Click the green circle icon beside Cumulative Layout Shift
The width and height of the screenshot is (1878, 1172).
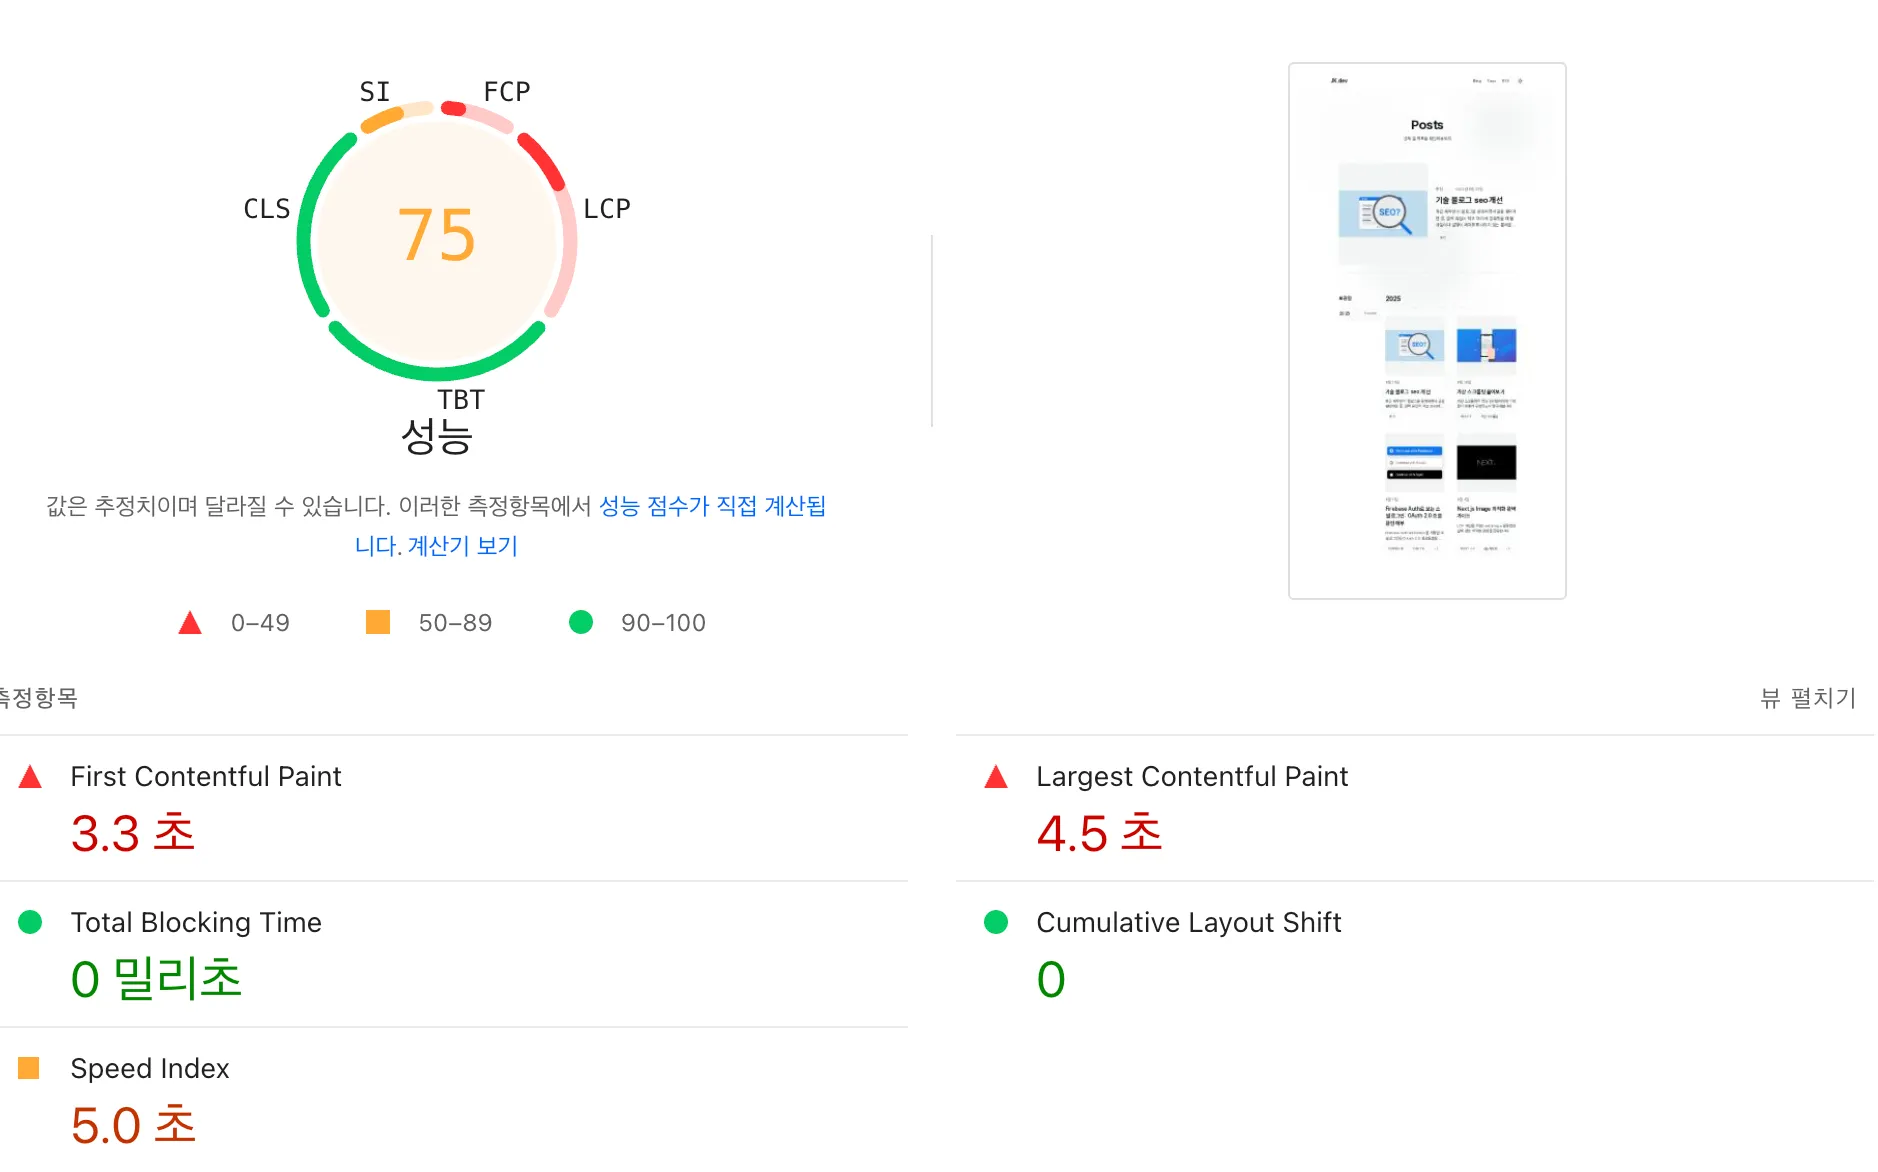click(996, 922)
